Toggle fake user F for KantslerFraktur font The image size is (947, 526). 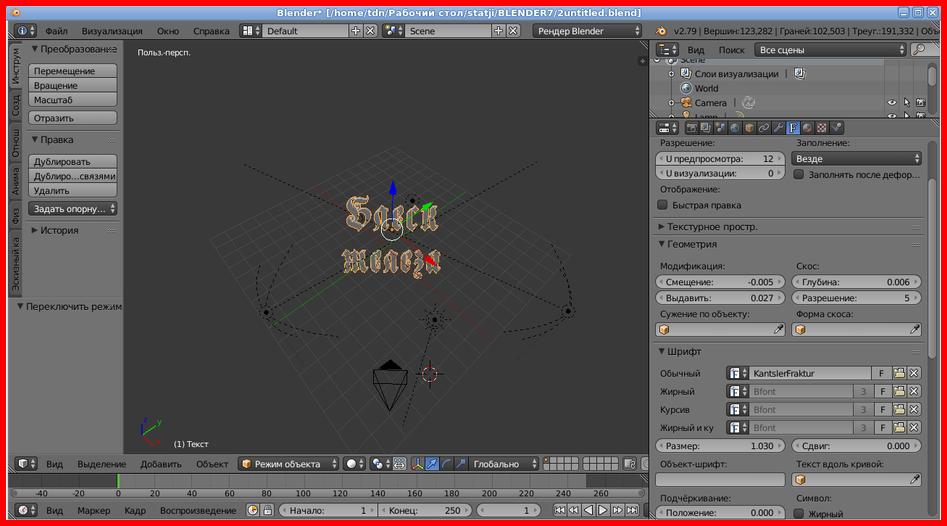(x=882, y=373)
